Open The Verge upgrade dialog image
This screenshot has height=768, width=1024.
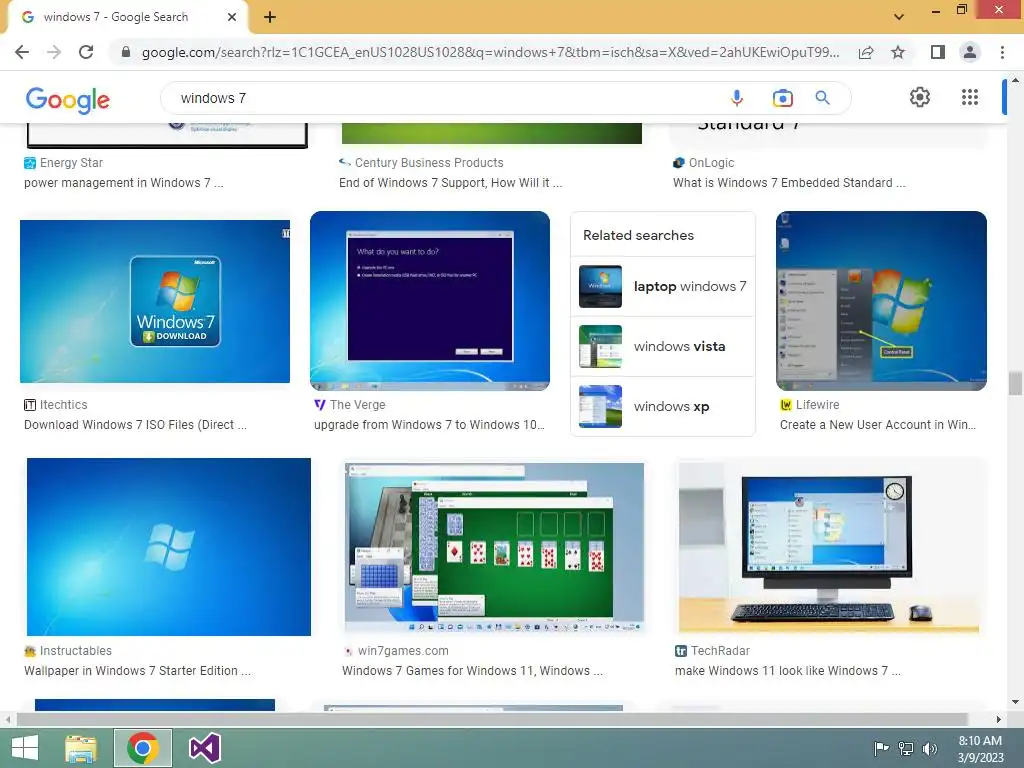tap(430, 300)
